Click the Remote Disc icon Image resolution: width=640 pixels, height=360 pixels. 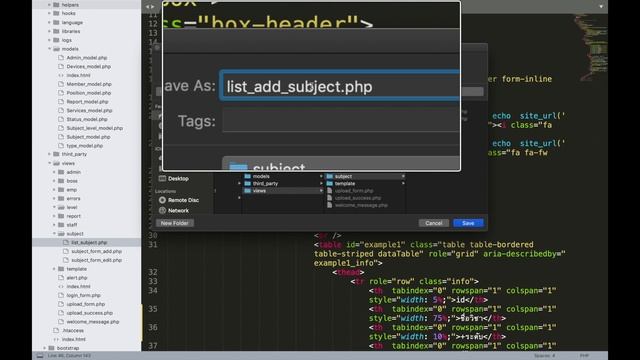(162, 200)
